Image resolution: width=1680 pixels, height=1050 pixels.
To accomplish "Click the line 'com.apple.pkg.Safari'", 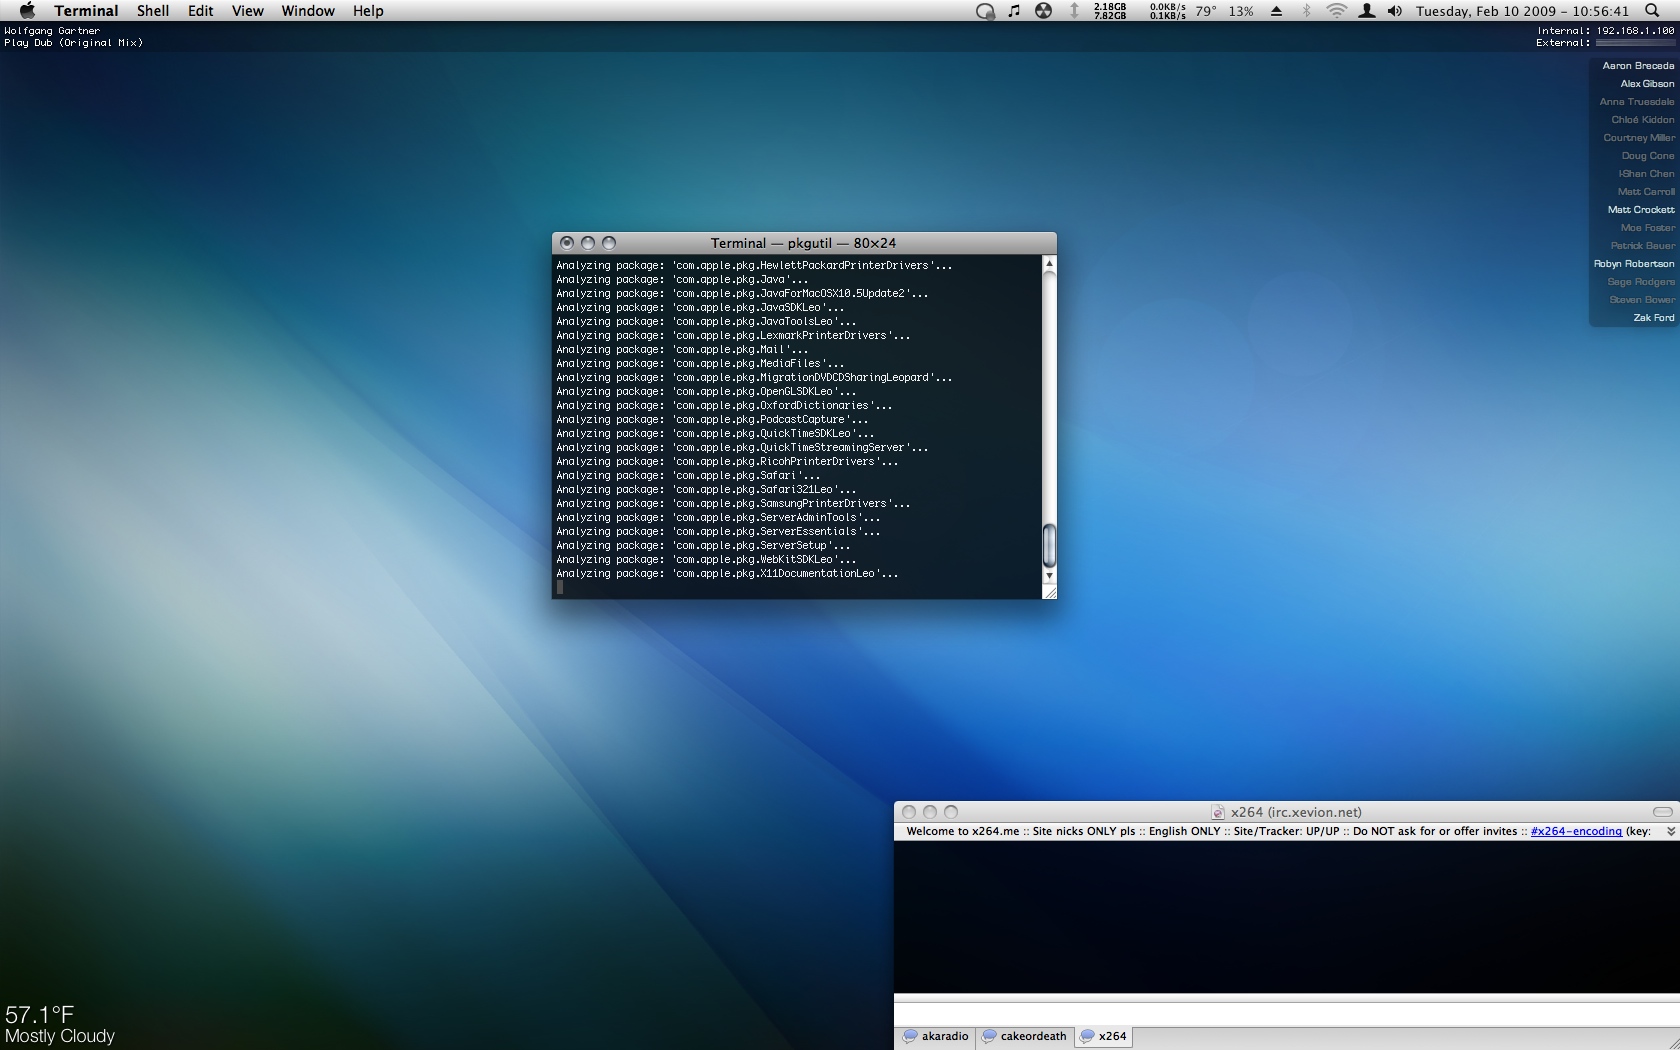I will coord(688,476).
